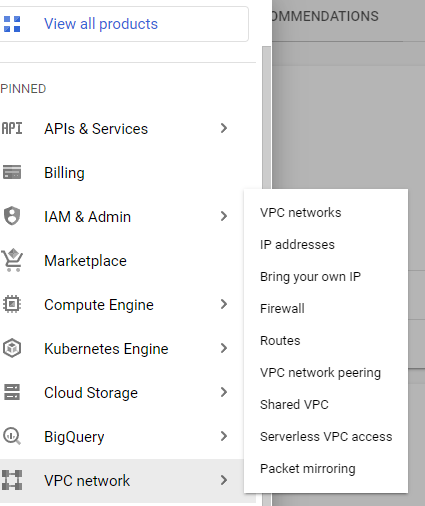This screenshot has height=506, width=425.
Task: Open Compute Engine label
Action: [x=99, y=305]
